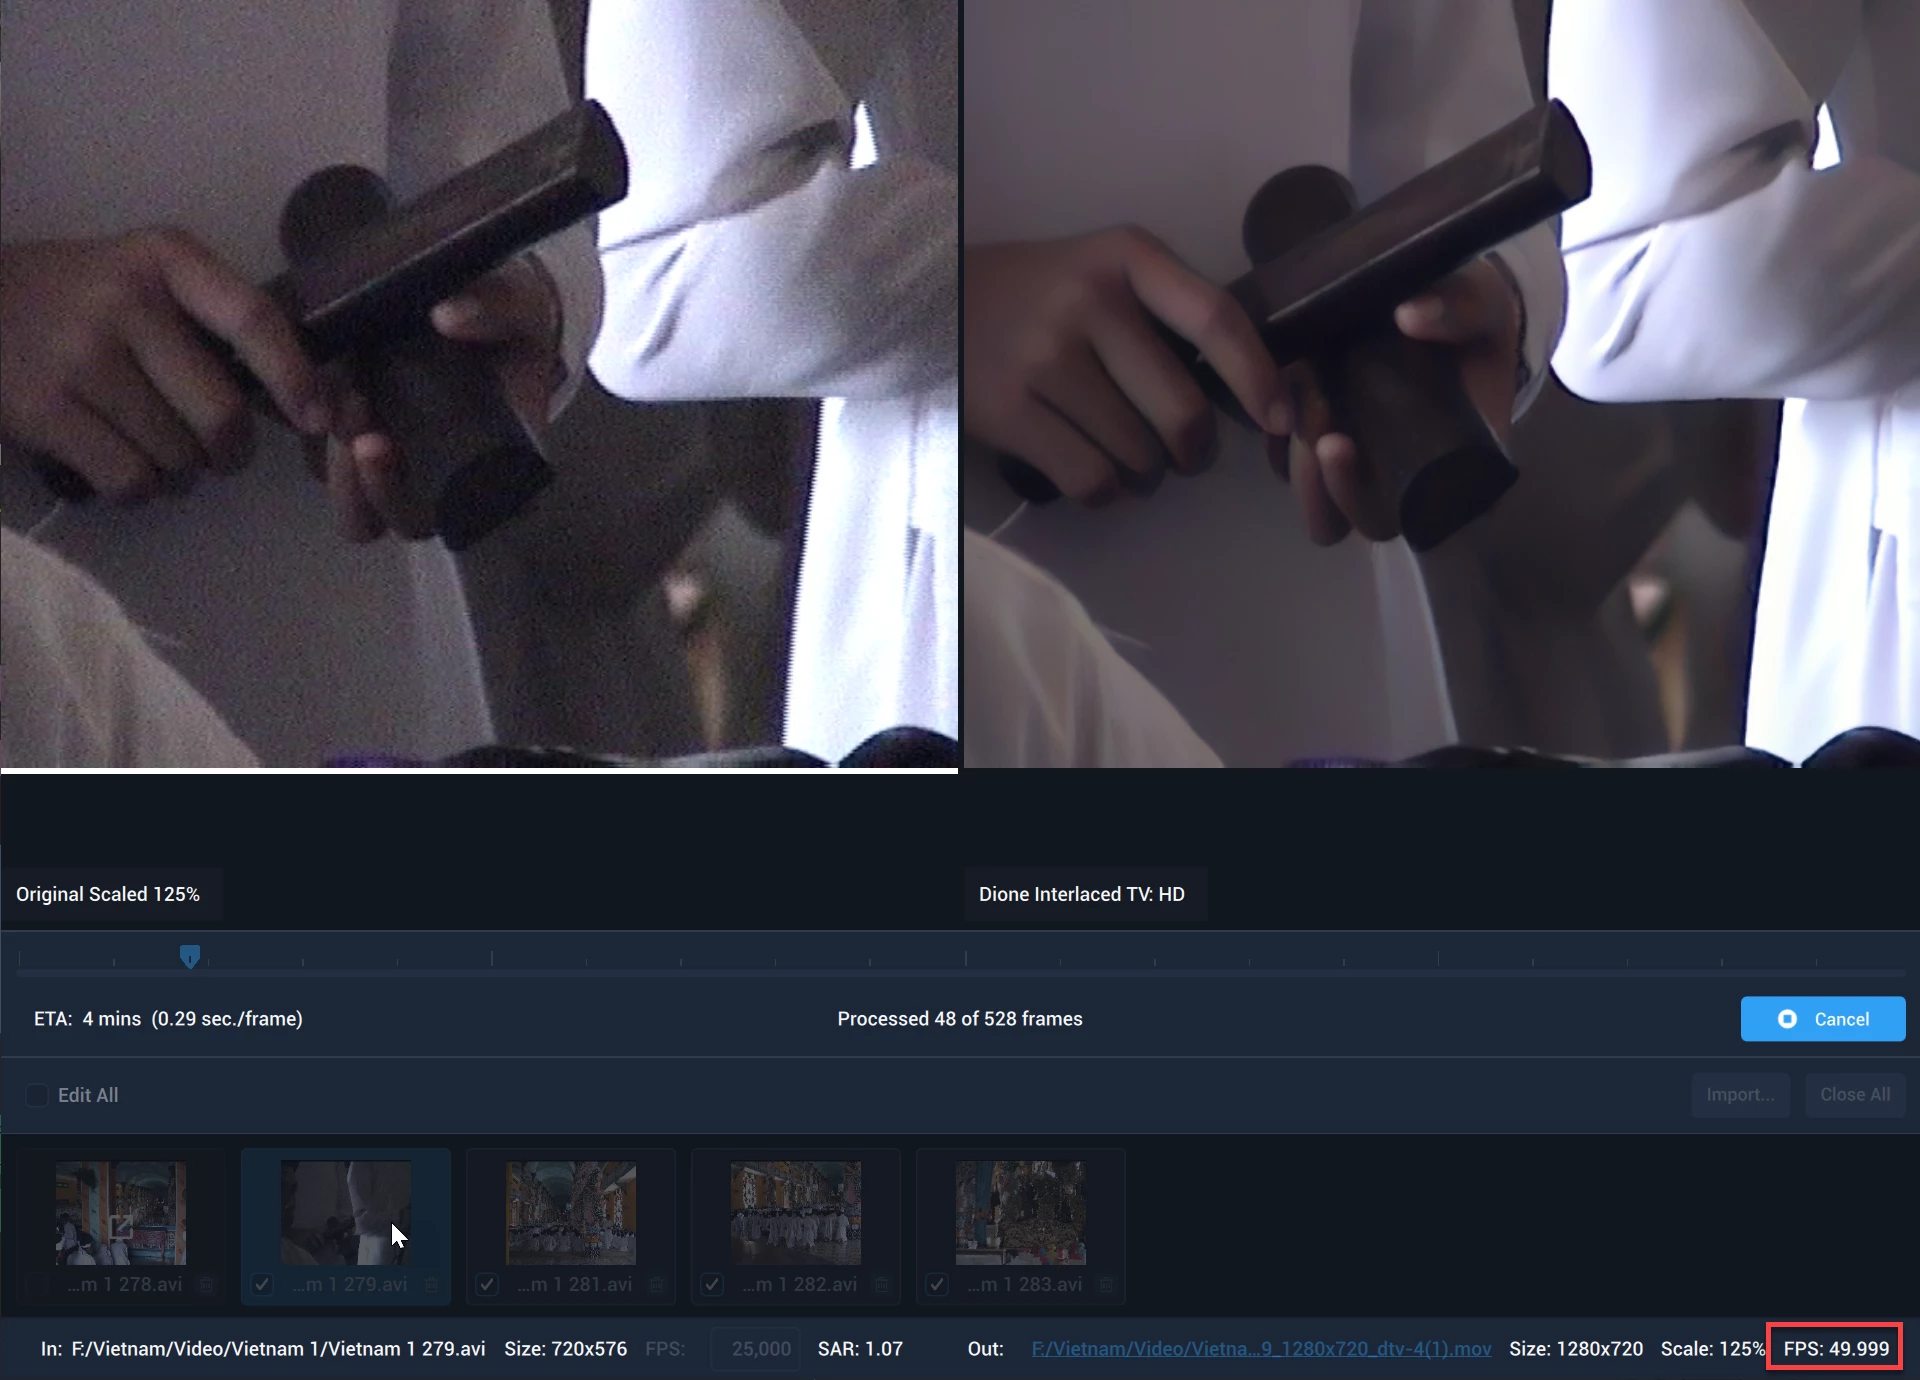
Task: Remove 282.avi using its trash icon
Action: click(882, 1285)
